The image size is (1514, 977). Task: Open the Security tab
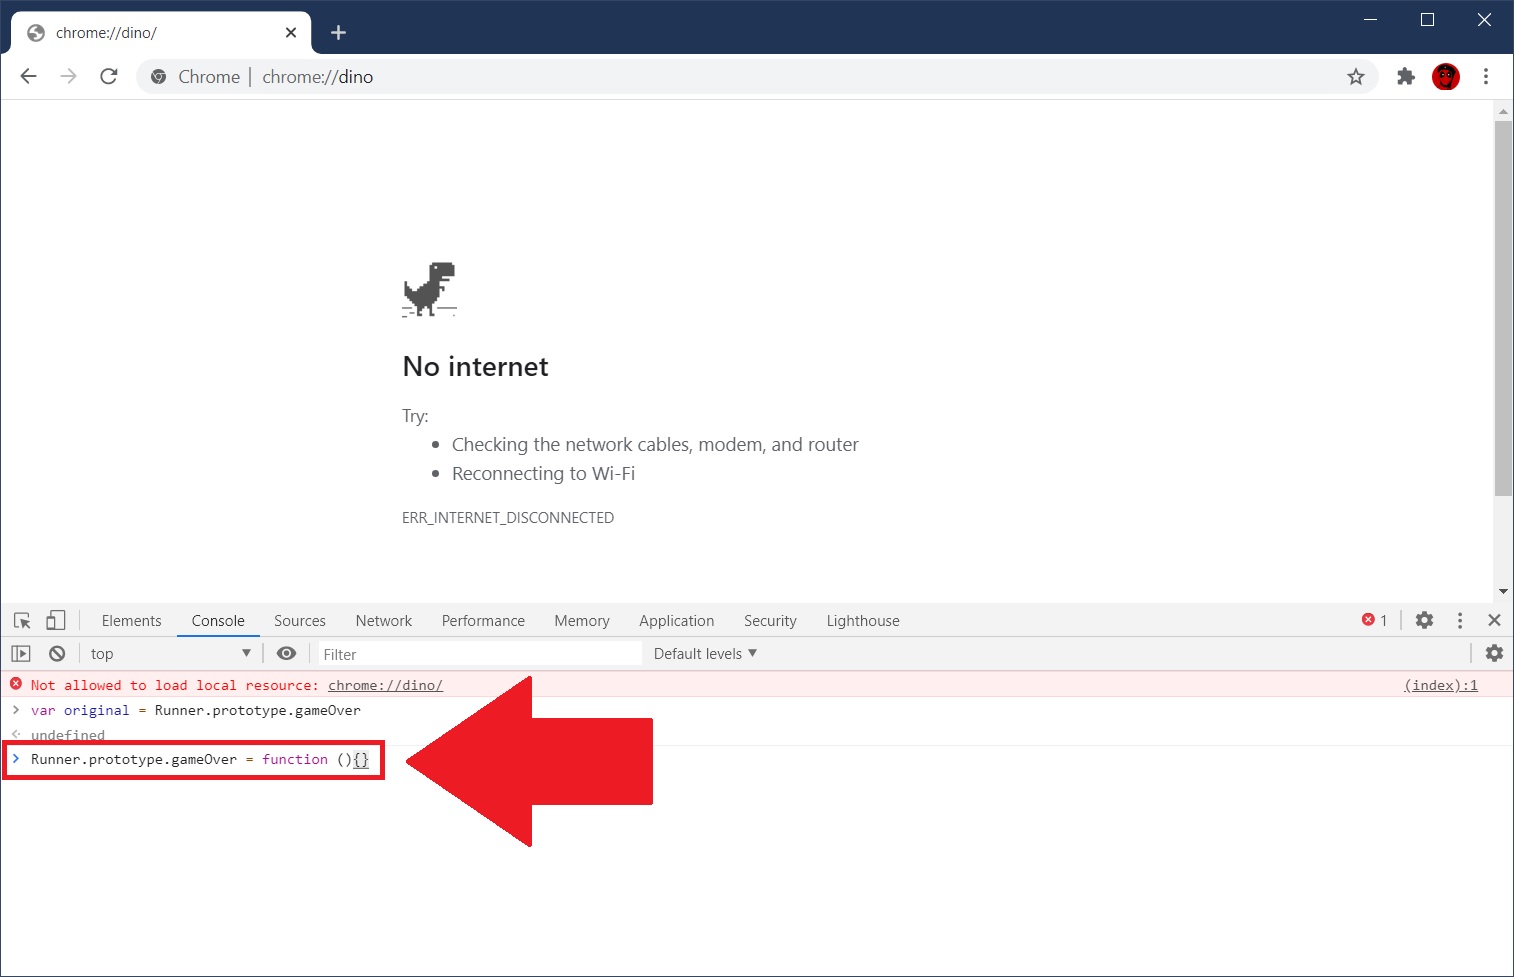point(770,621)
